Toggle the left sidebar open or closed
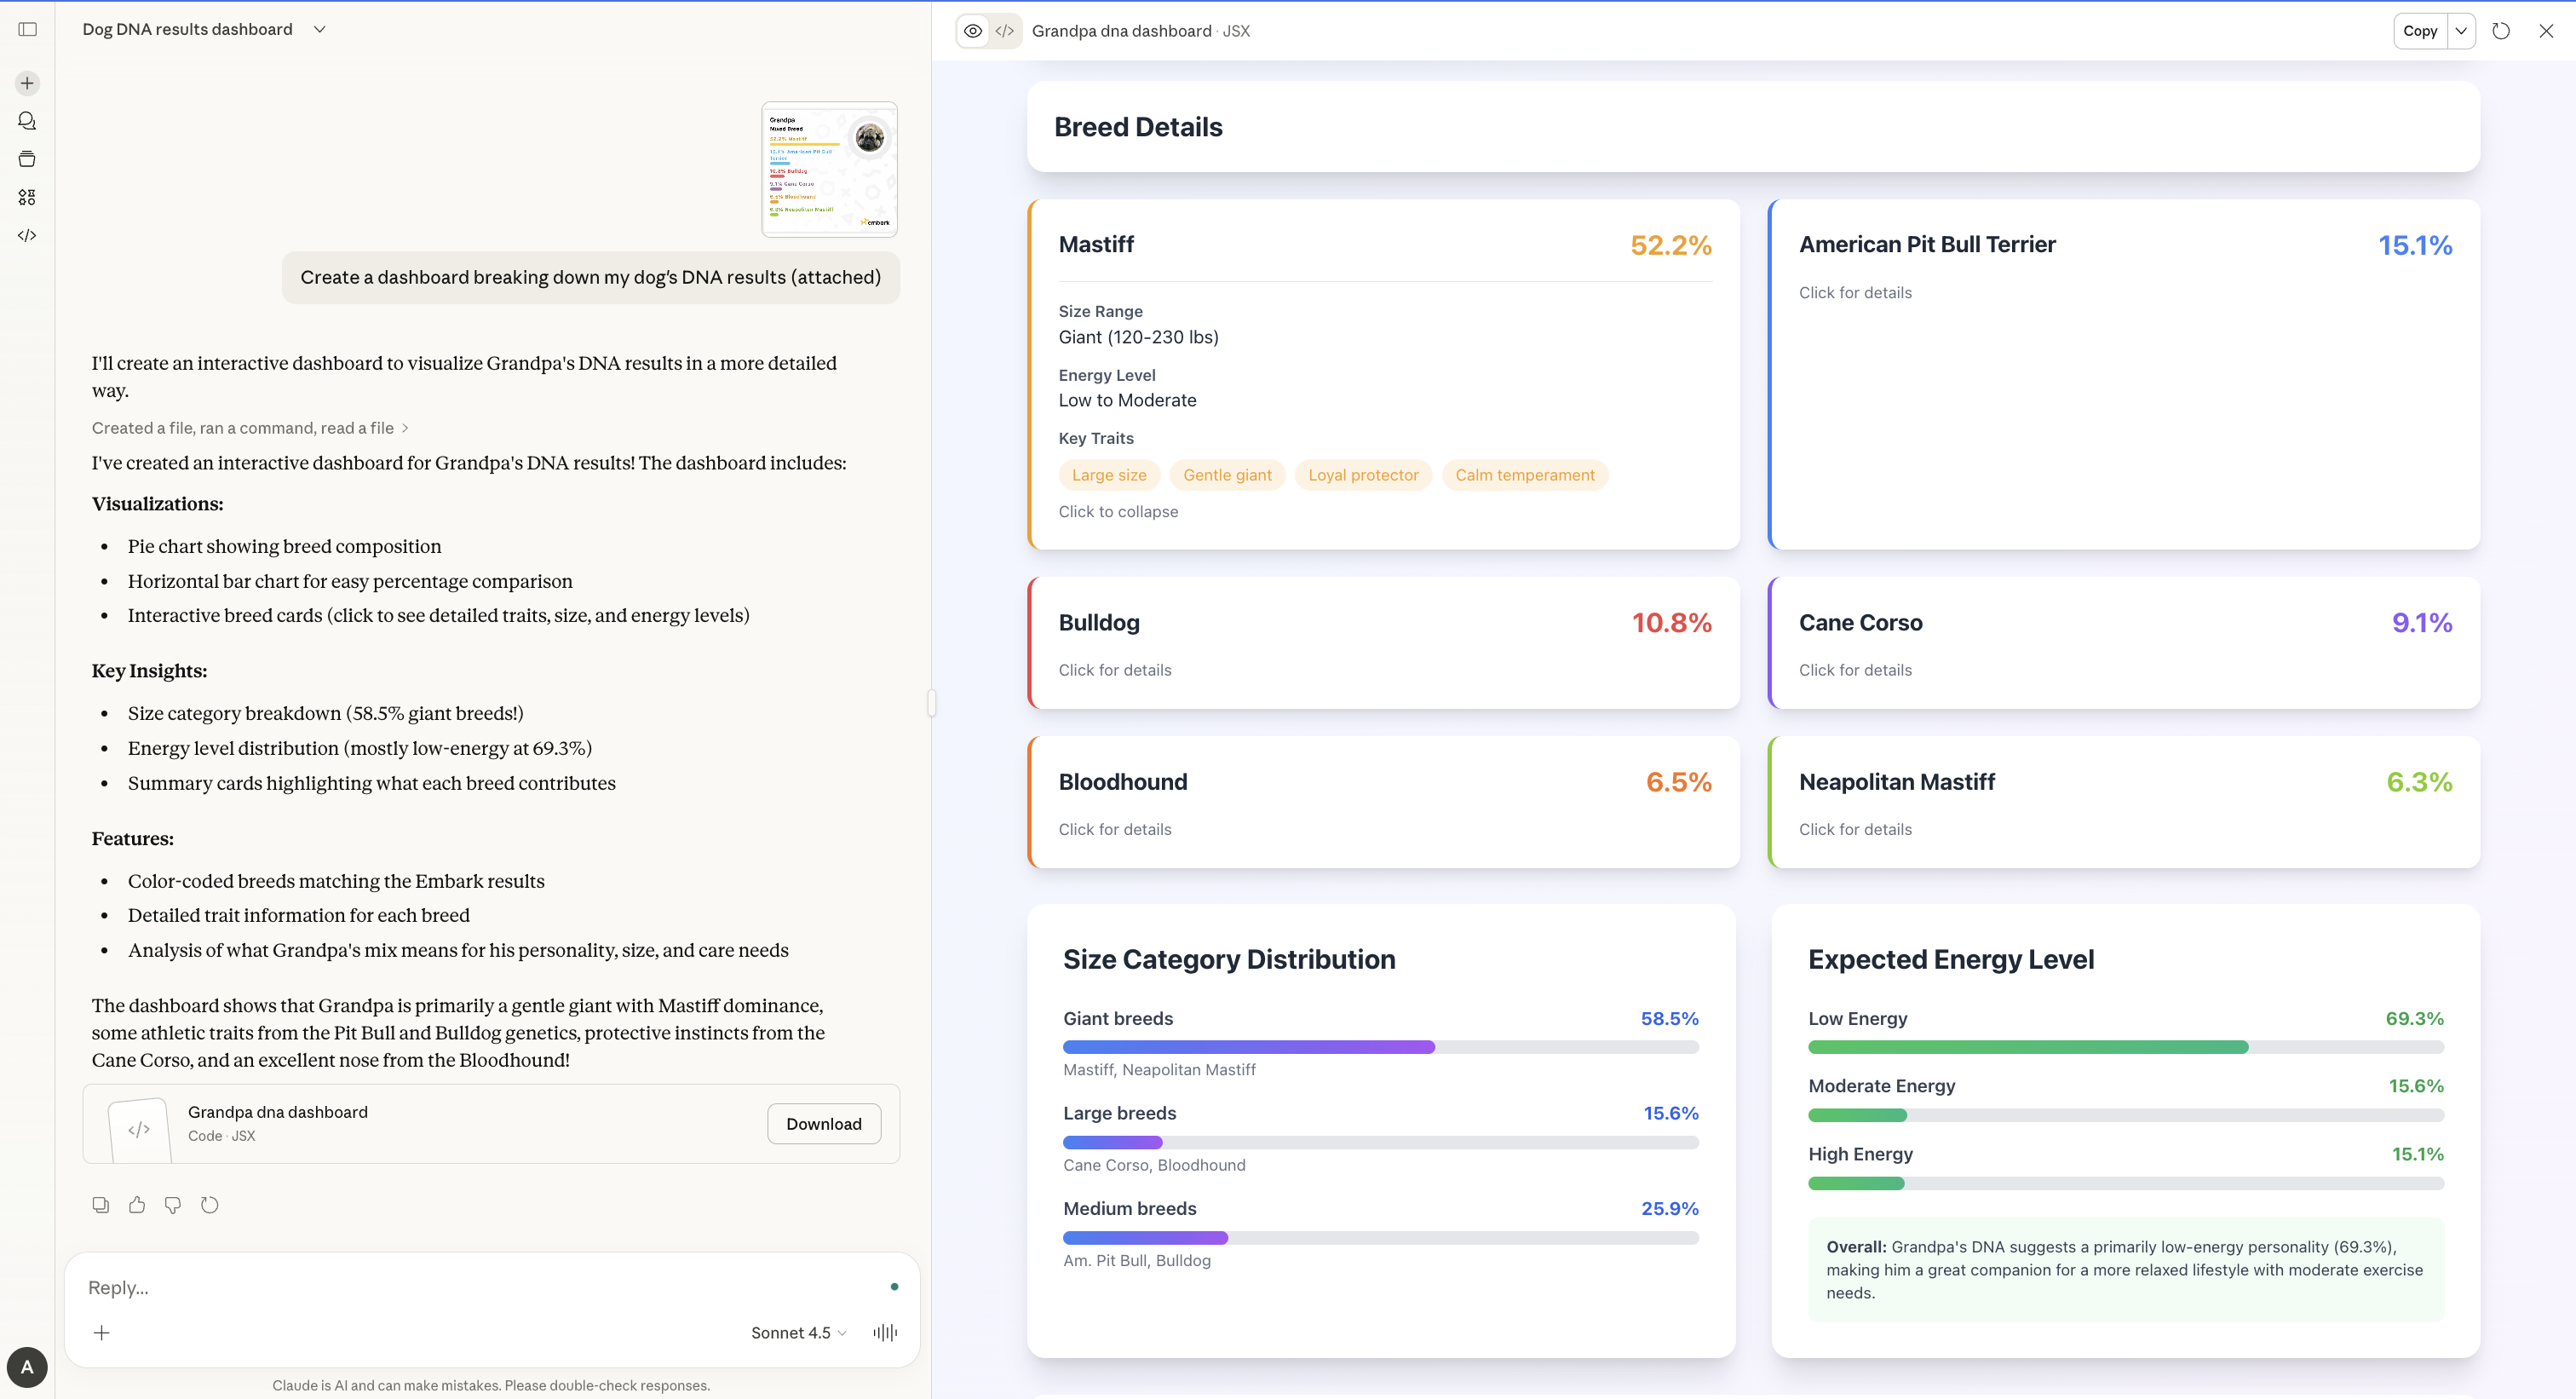The width and height of the screenshot is (2576, 1399). click(27, 29)
